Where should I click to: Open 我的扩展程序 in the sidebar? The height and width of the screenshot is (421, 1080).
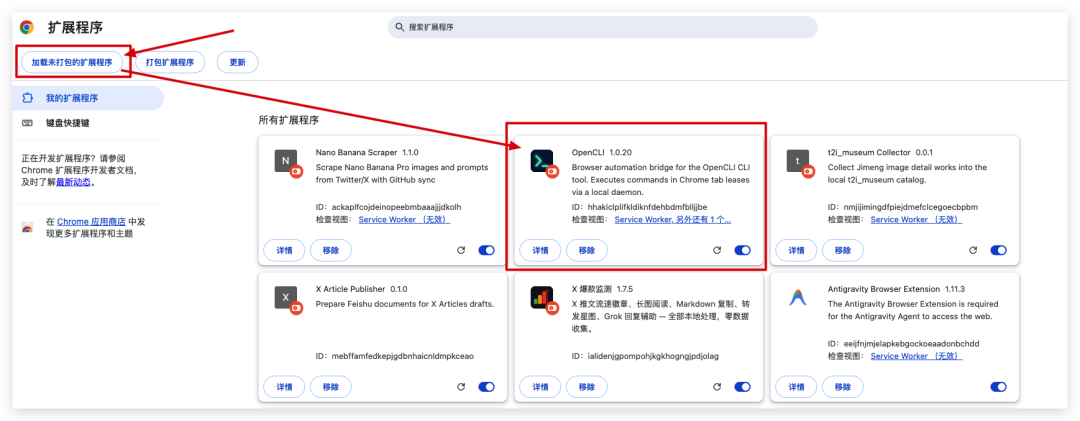tap(88, 98)
